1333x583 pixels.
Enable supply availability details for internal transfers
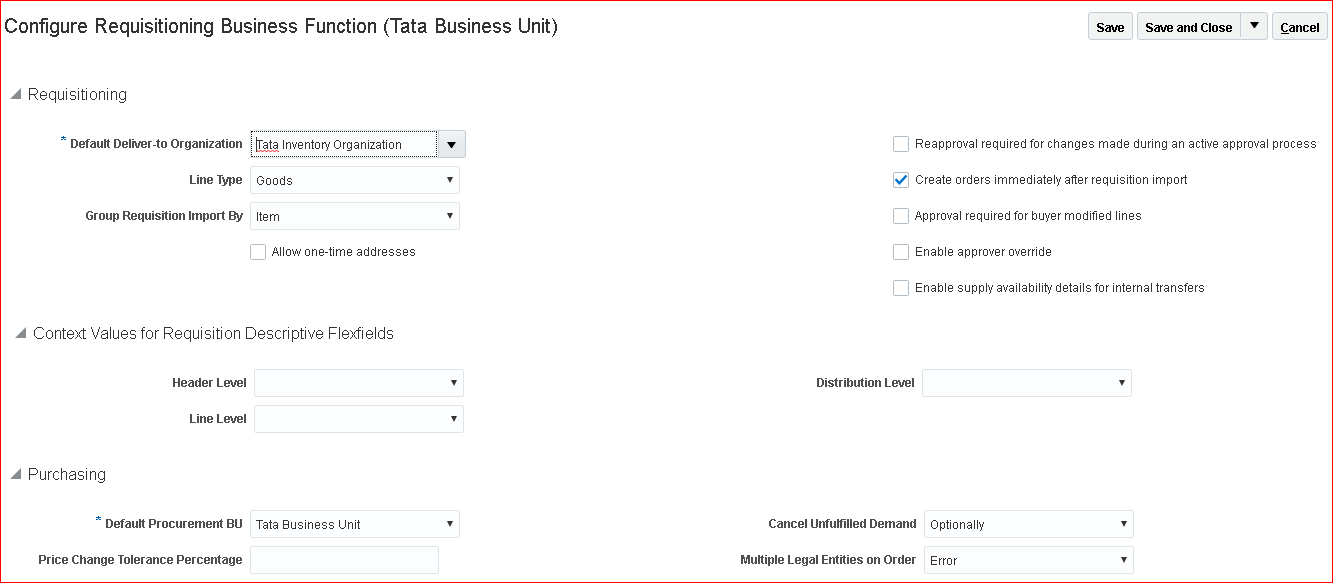click(901, 288)
